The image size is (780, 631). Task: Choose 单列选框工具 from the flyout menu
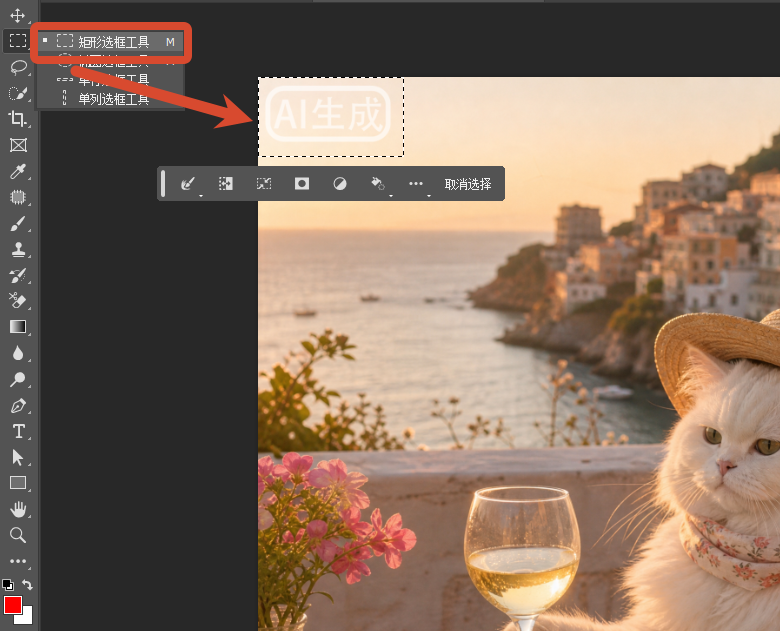pos(110,99)
